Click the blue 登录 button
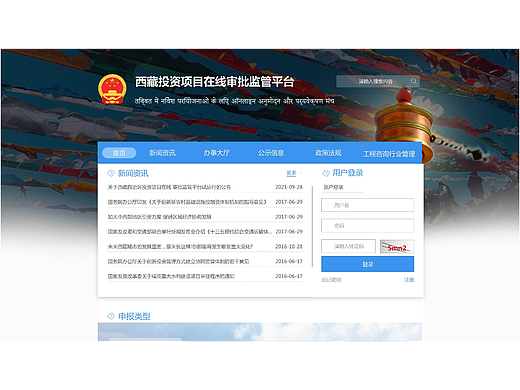The width and height of the screenshot is (520, 390). tap(368, 264)
